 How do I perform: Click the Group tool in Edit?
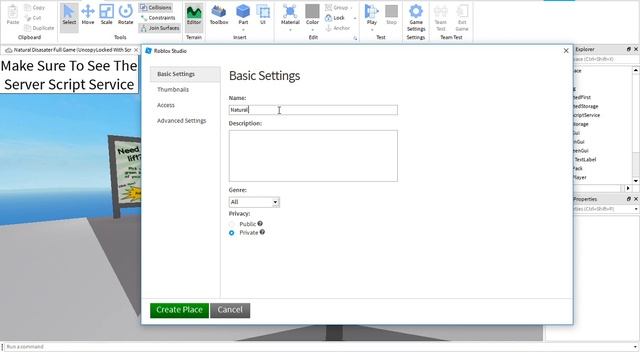[x=338, y=8]
